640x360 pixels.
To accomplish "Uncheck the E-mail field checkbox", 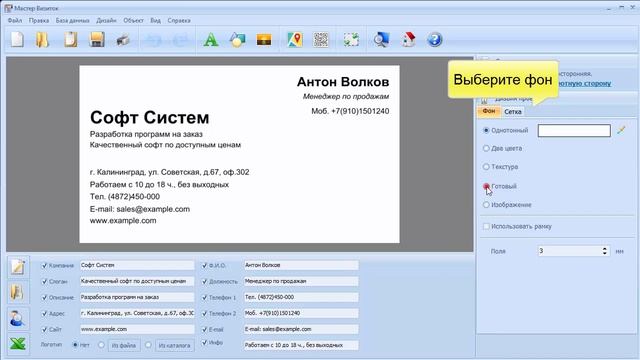I will pyautogui.click(x=204, y=329).
